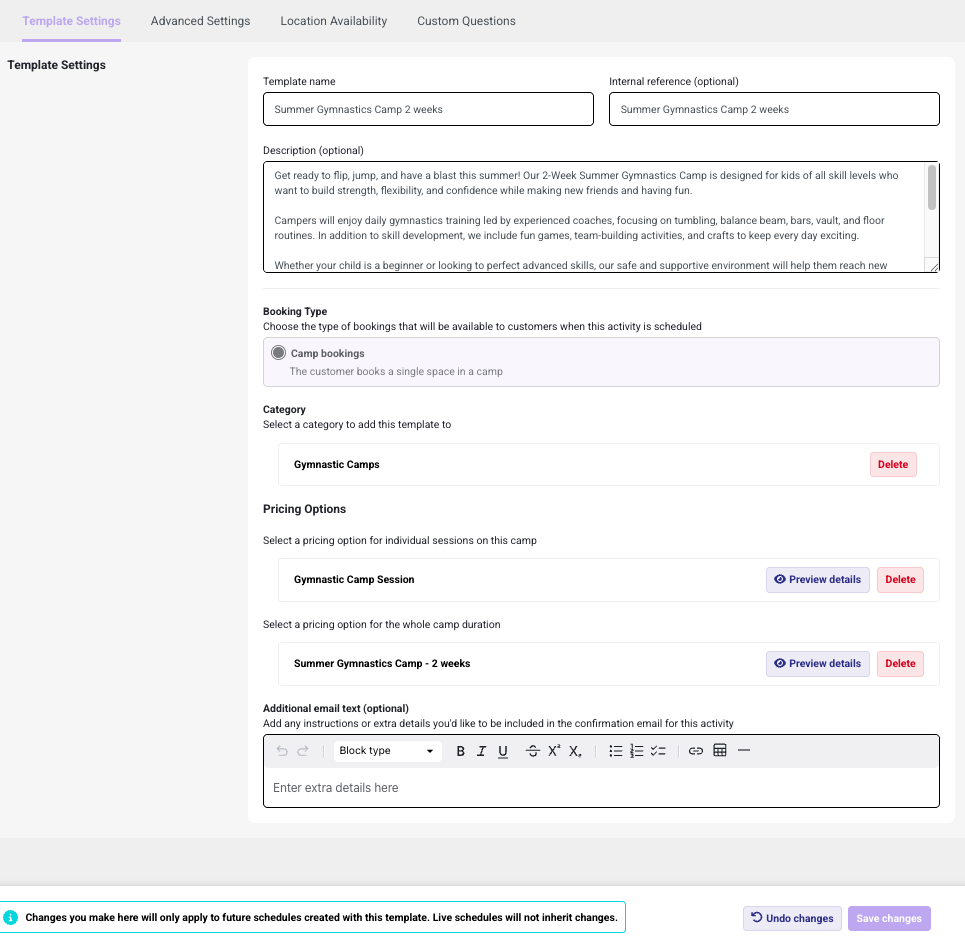The width and height of the screenshot is (965, 945).
Task: Click the description textarea resize handle
Action: point(934,266)
